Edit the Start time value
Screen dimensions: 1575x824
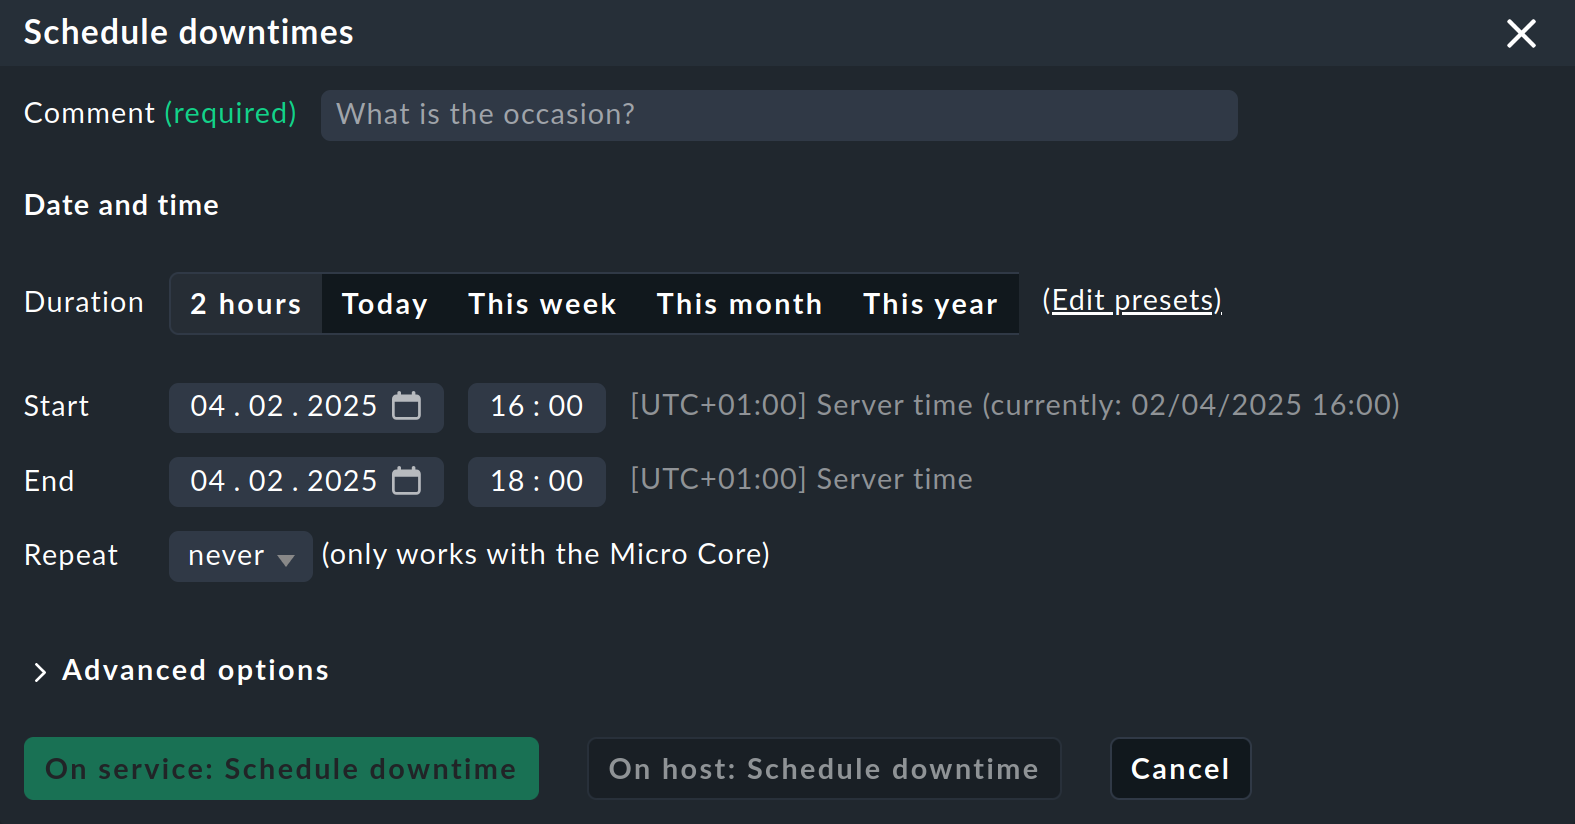coord(536,407)
